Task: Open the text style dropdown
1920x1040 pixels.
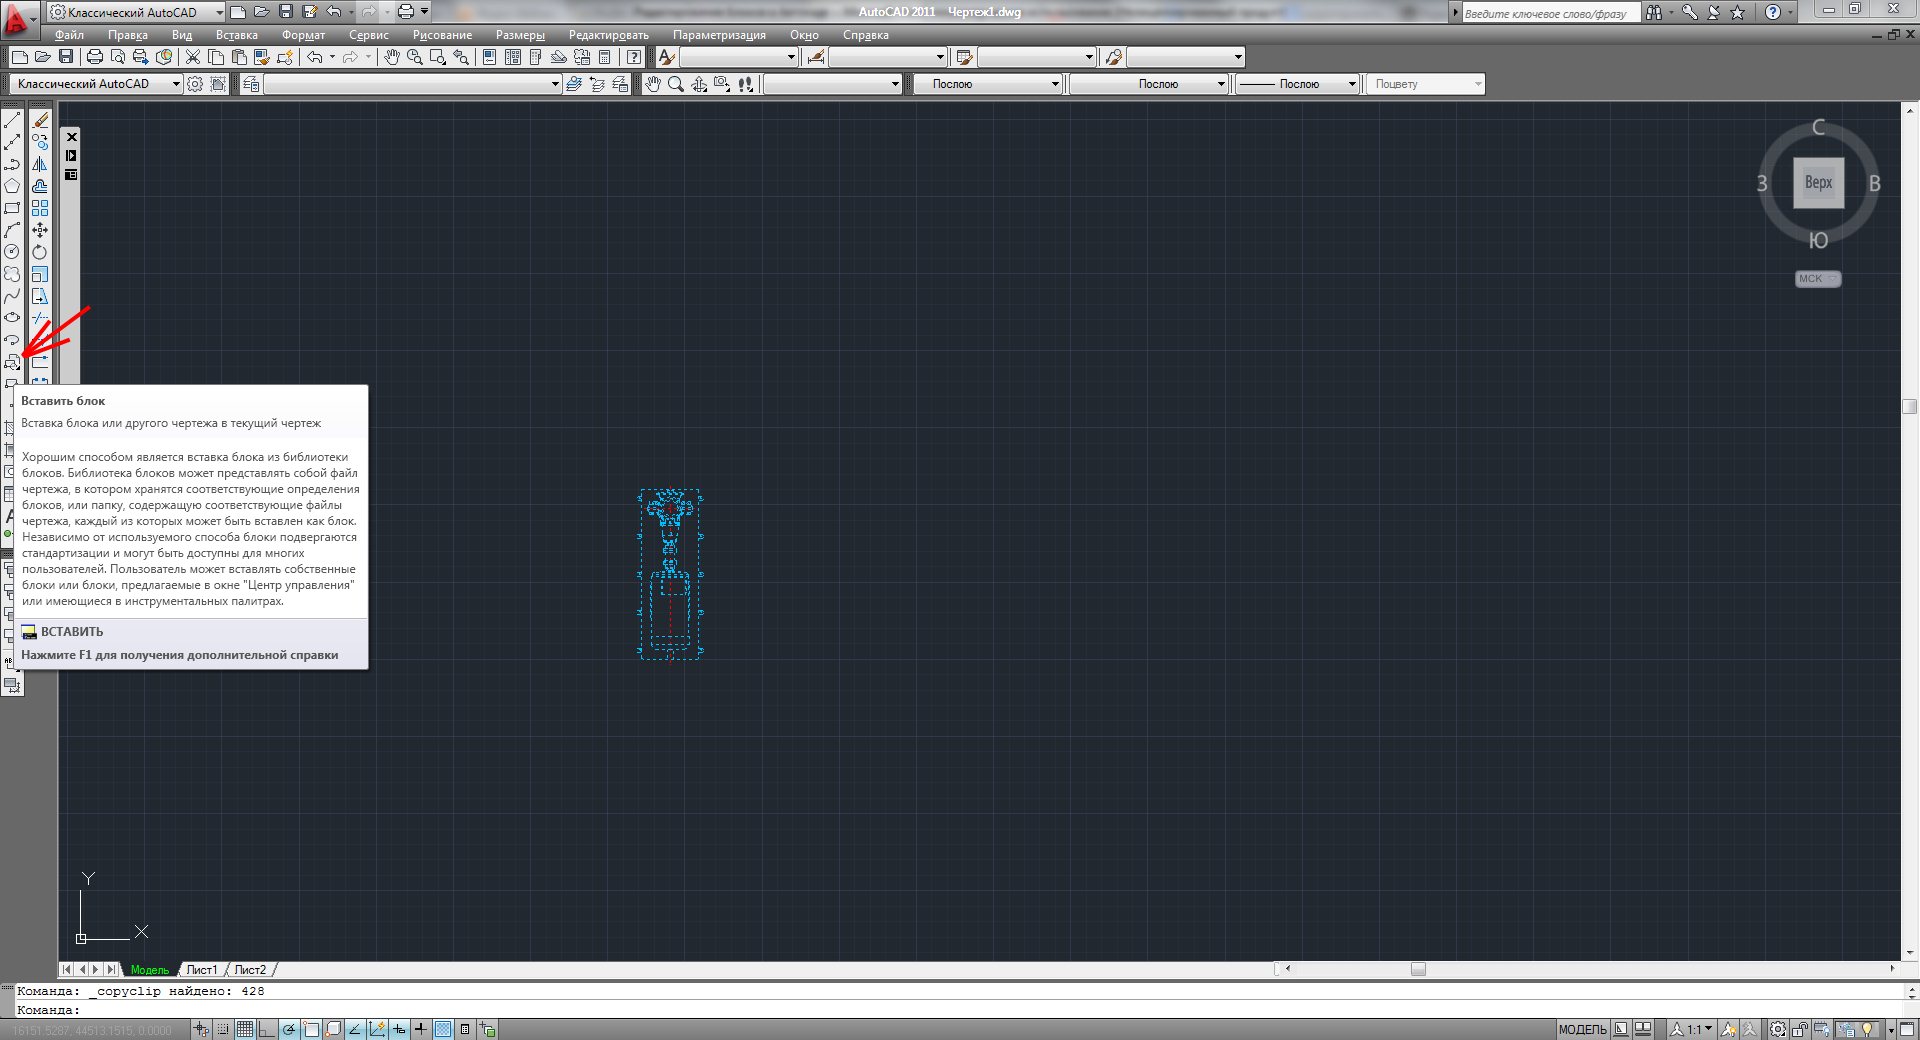Action: click(x=739, y=57)
